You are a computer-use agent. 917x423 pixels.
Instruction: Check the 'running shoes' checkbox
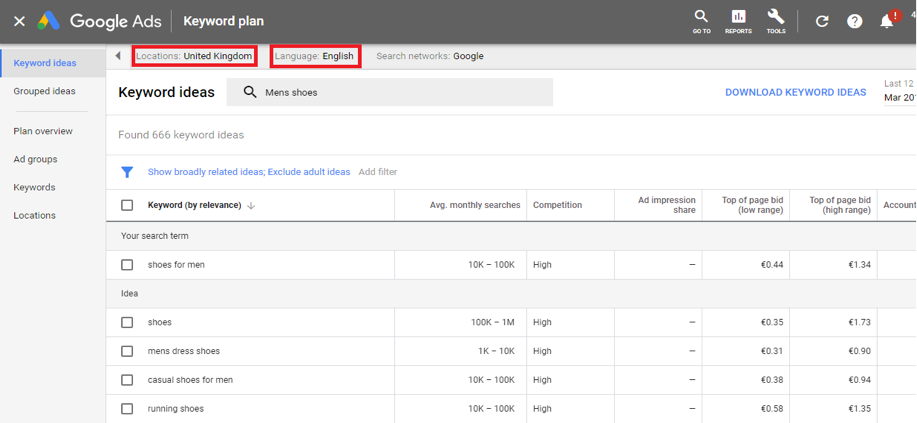pyautogui.click(x=127, y=408)
